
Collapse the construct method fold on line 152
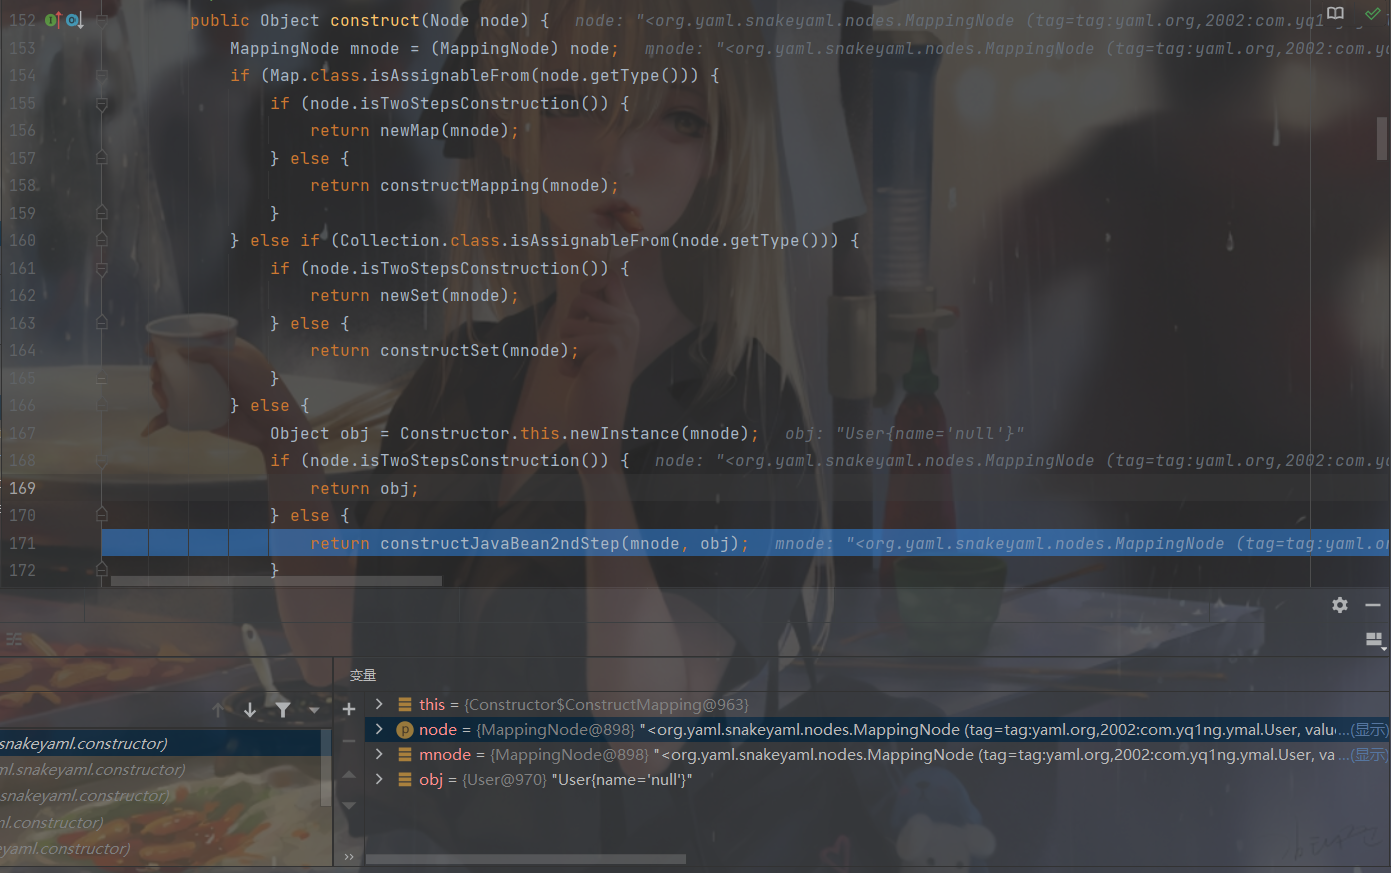pyautogui.click(x=102, y=20)
